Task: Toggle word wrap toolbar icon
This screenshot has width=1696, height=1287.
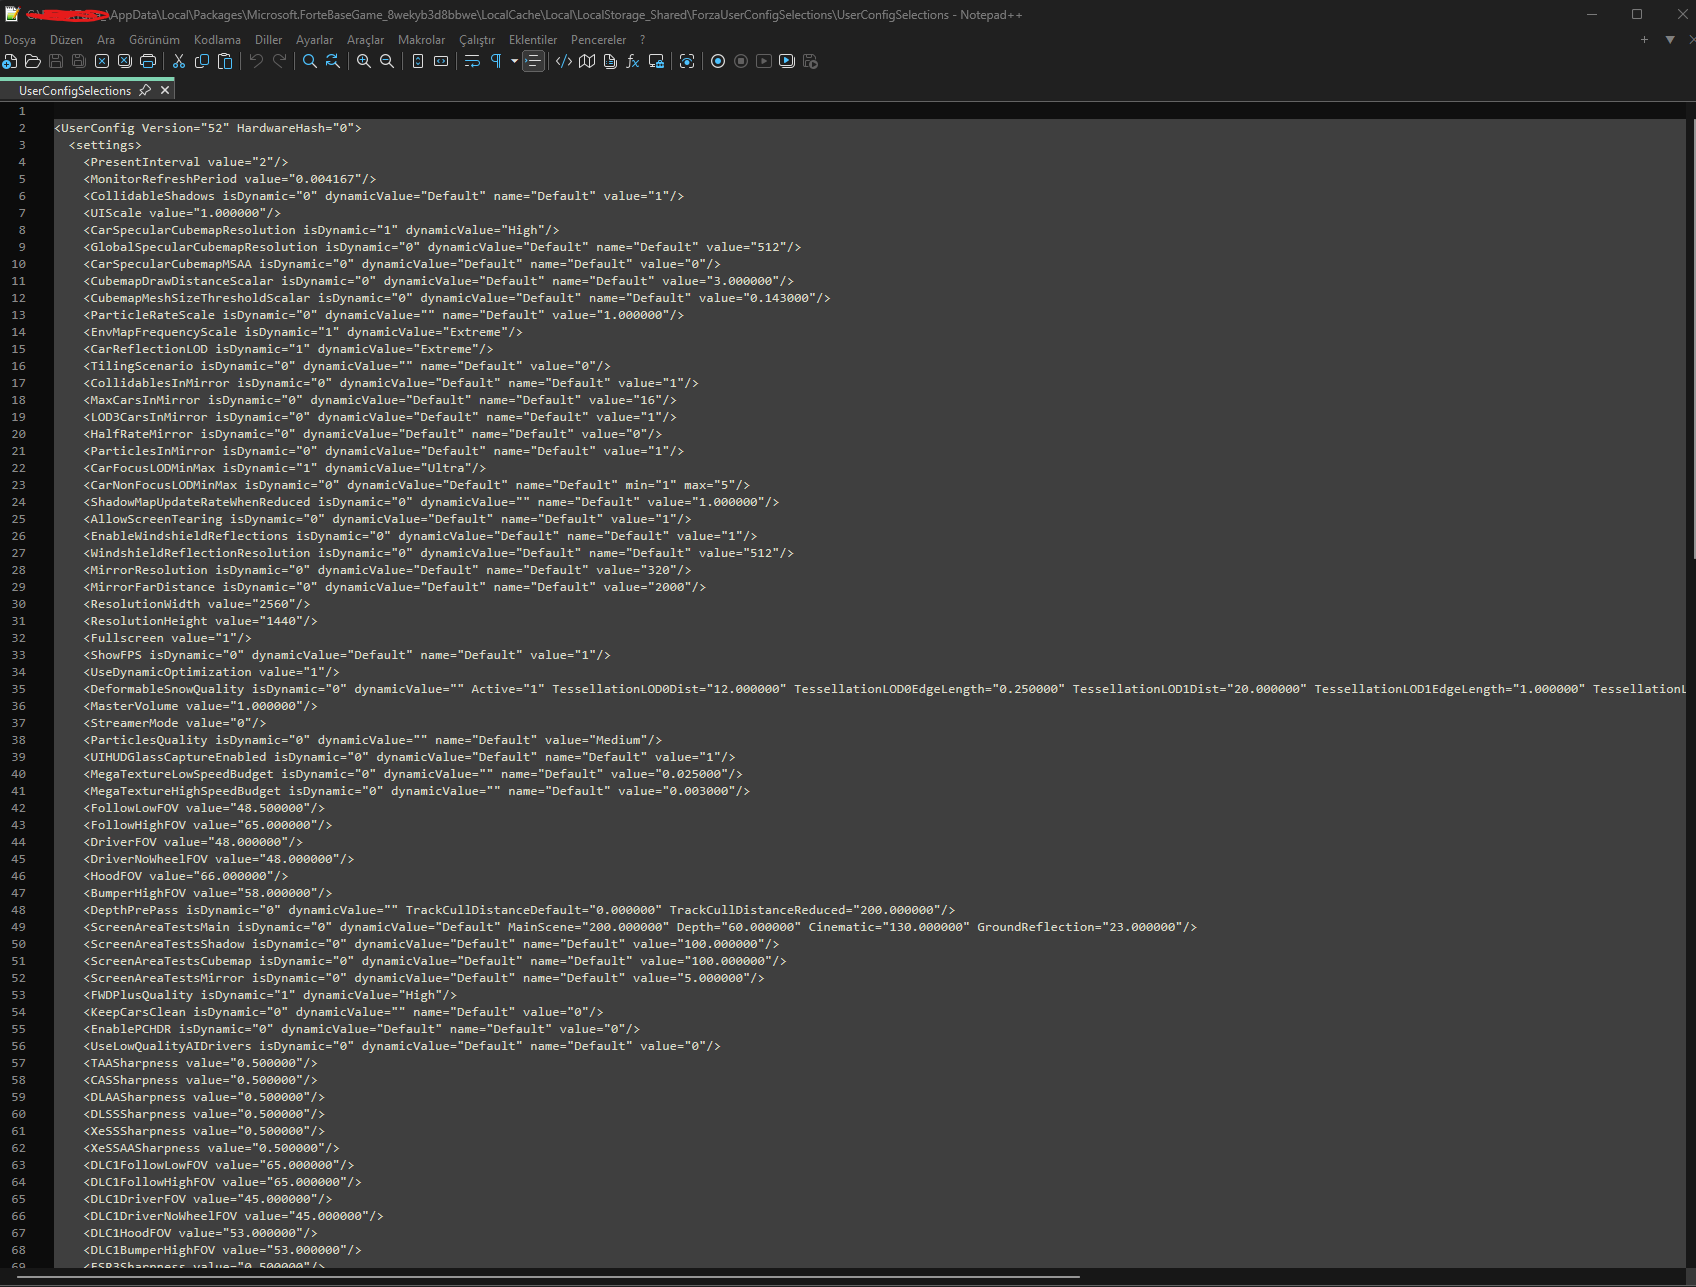Action: tap(472, 61)
